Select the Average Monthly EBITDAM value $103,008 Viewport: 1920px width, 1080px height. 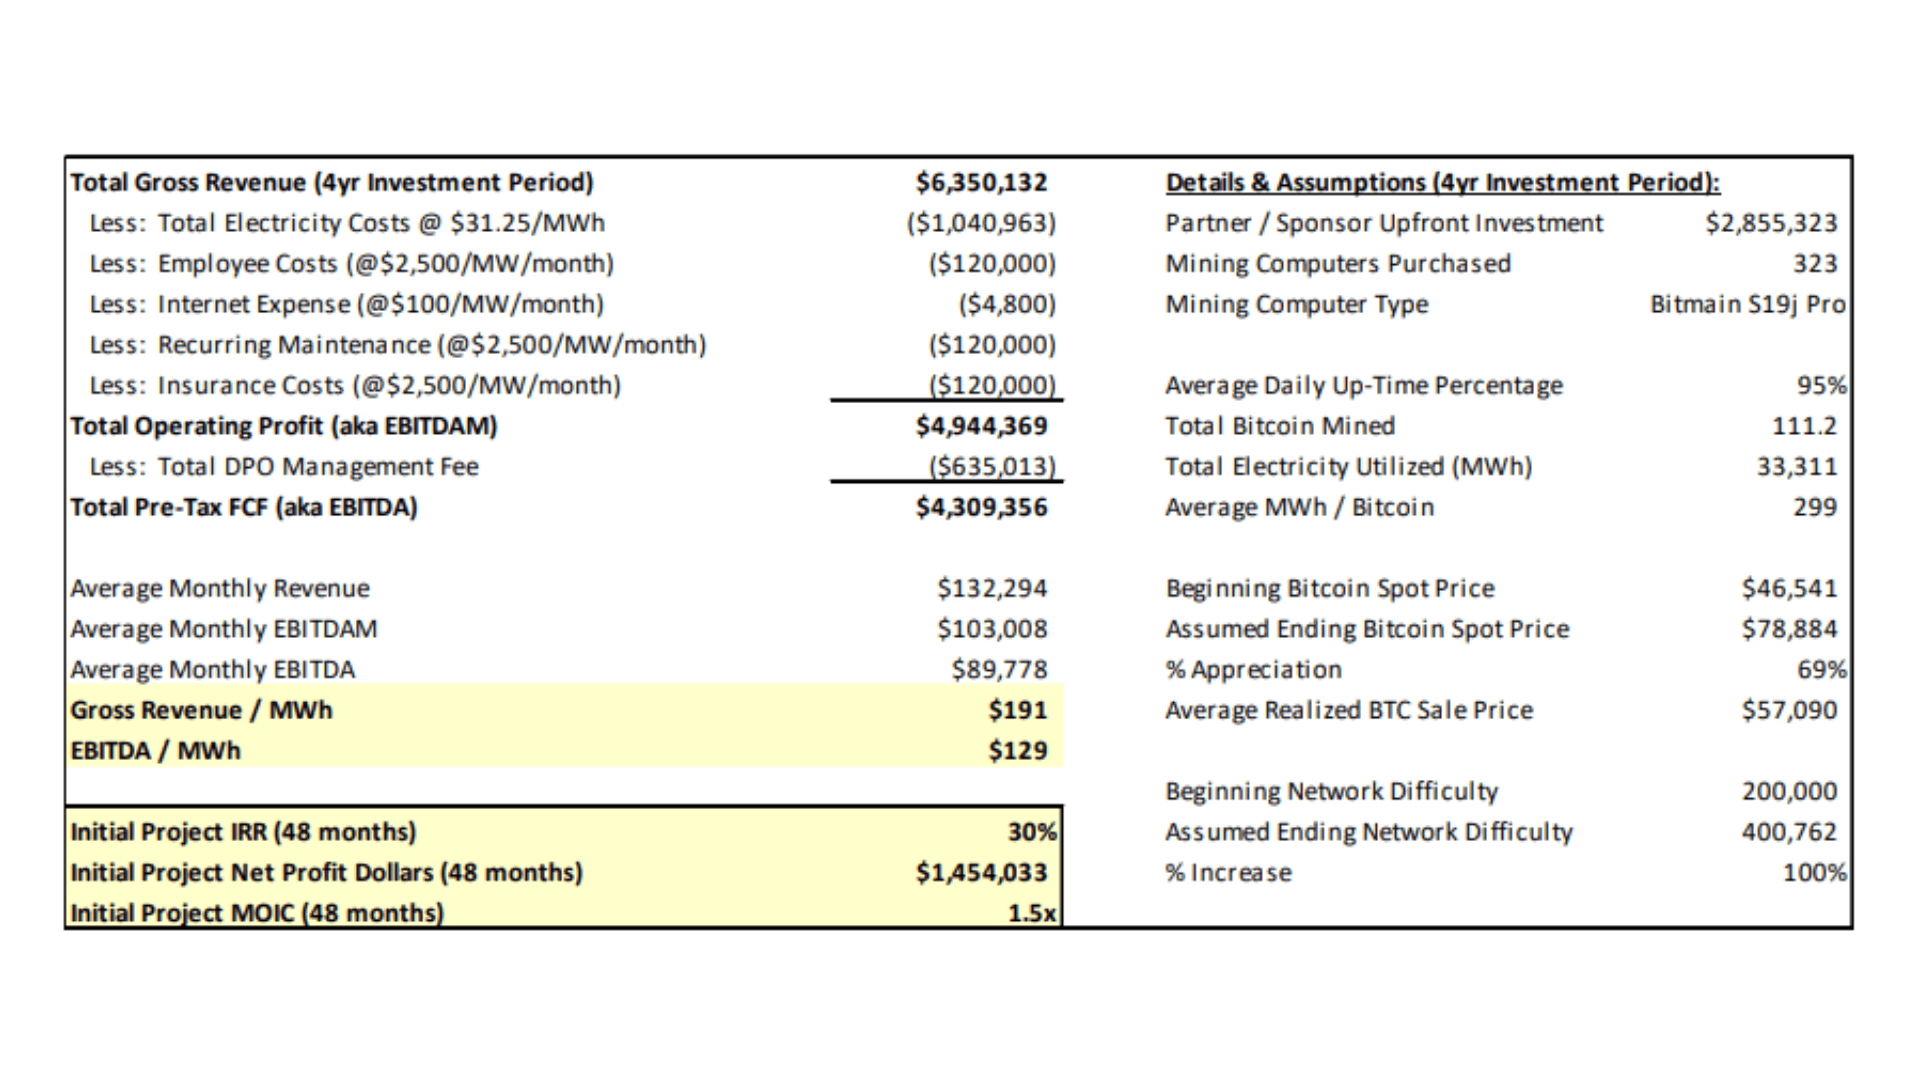click(x=991, y=629)
